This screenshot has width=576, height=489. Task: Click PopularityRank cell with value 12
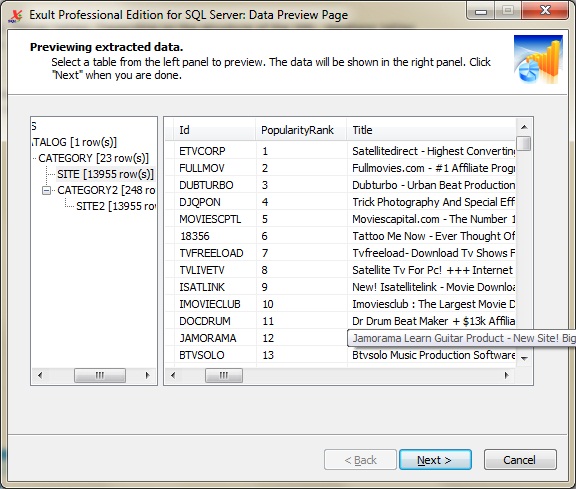[302, 338]
